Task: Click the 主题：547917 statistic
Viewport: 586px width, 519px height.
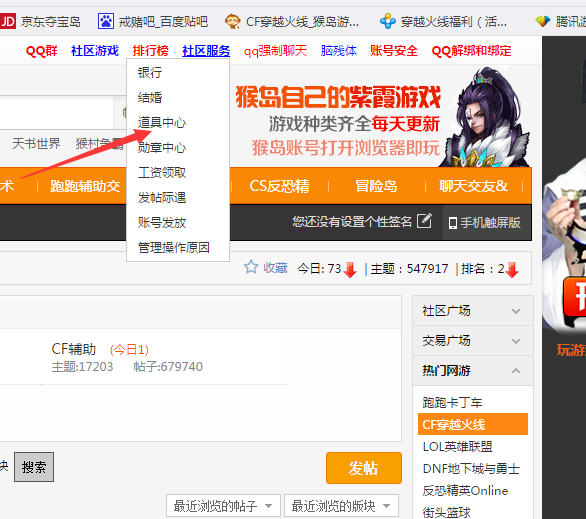Action: click(409, 269)
